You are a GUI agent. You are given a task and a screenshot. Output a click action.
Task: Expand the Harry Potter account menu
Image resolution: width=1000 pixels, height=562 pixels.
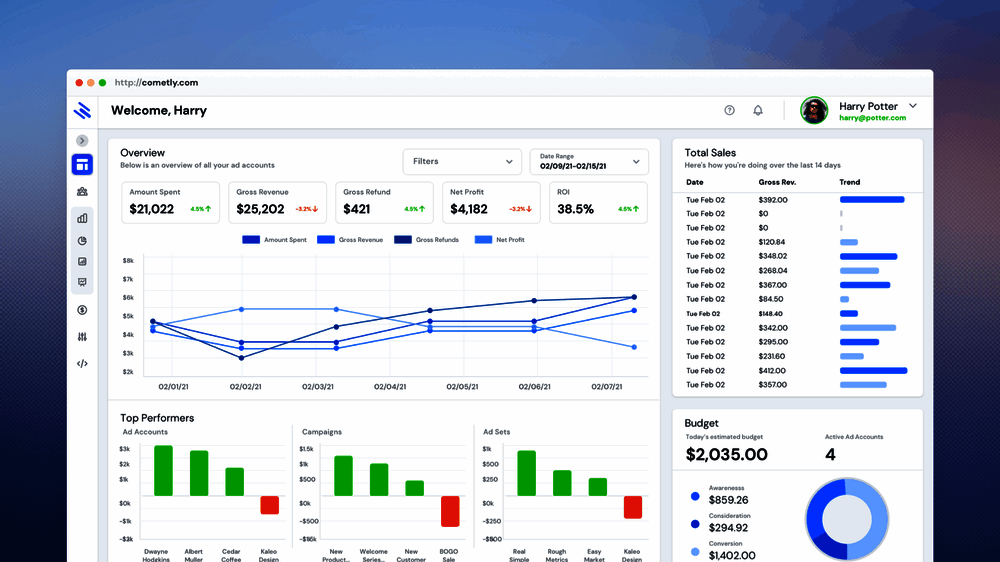pos(913,106)
